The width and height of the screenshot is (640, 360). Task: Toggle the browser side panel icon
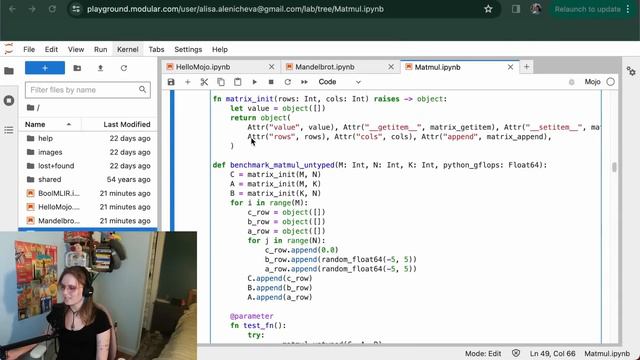(516, 9)
